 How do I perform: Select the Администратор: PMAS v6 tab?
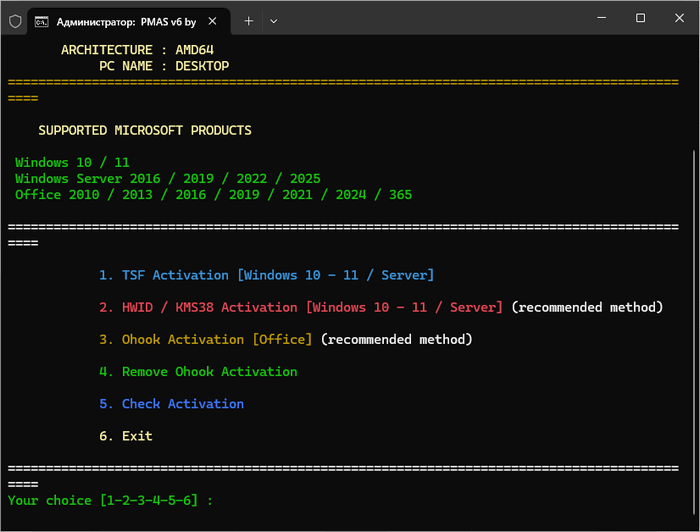(129, 21)
